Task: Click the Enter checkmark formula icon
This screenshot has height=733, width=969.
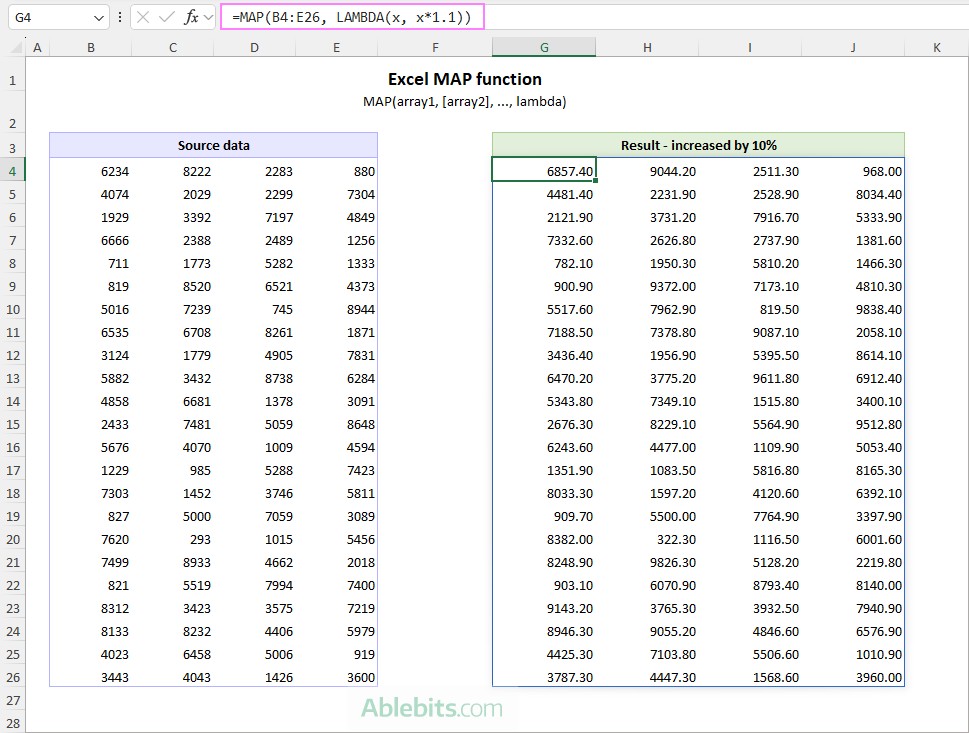Action: [166, 17]
